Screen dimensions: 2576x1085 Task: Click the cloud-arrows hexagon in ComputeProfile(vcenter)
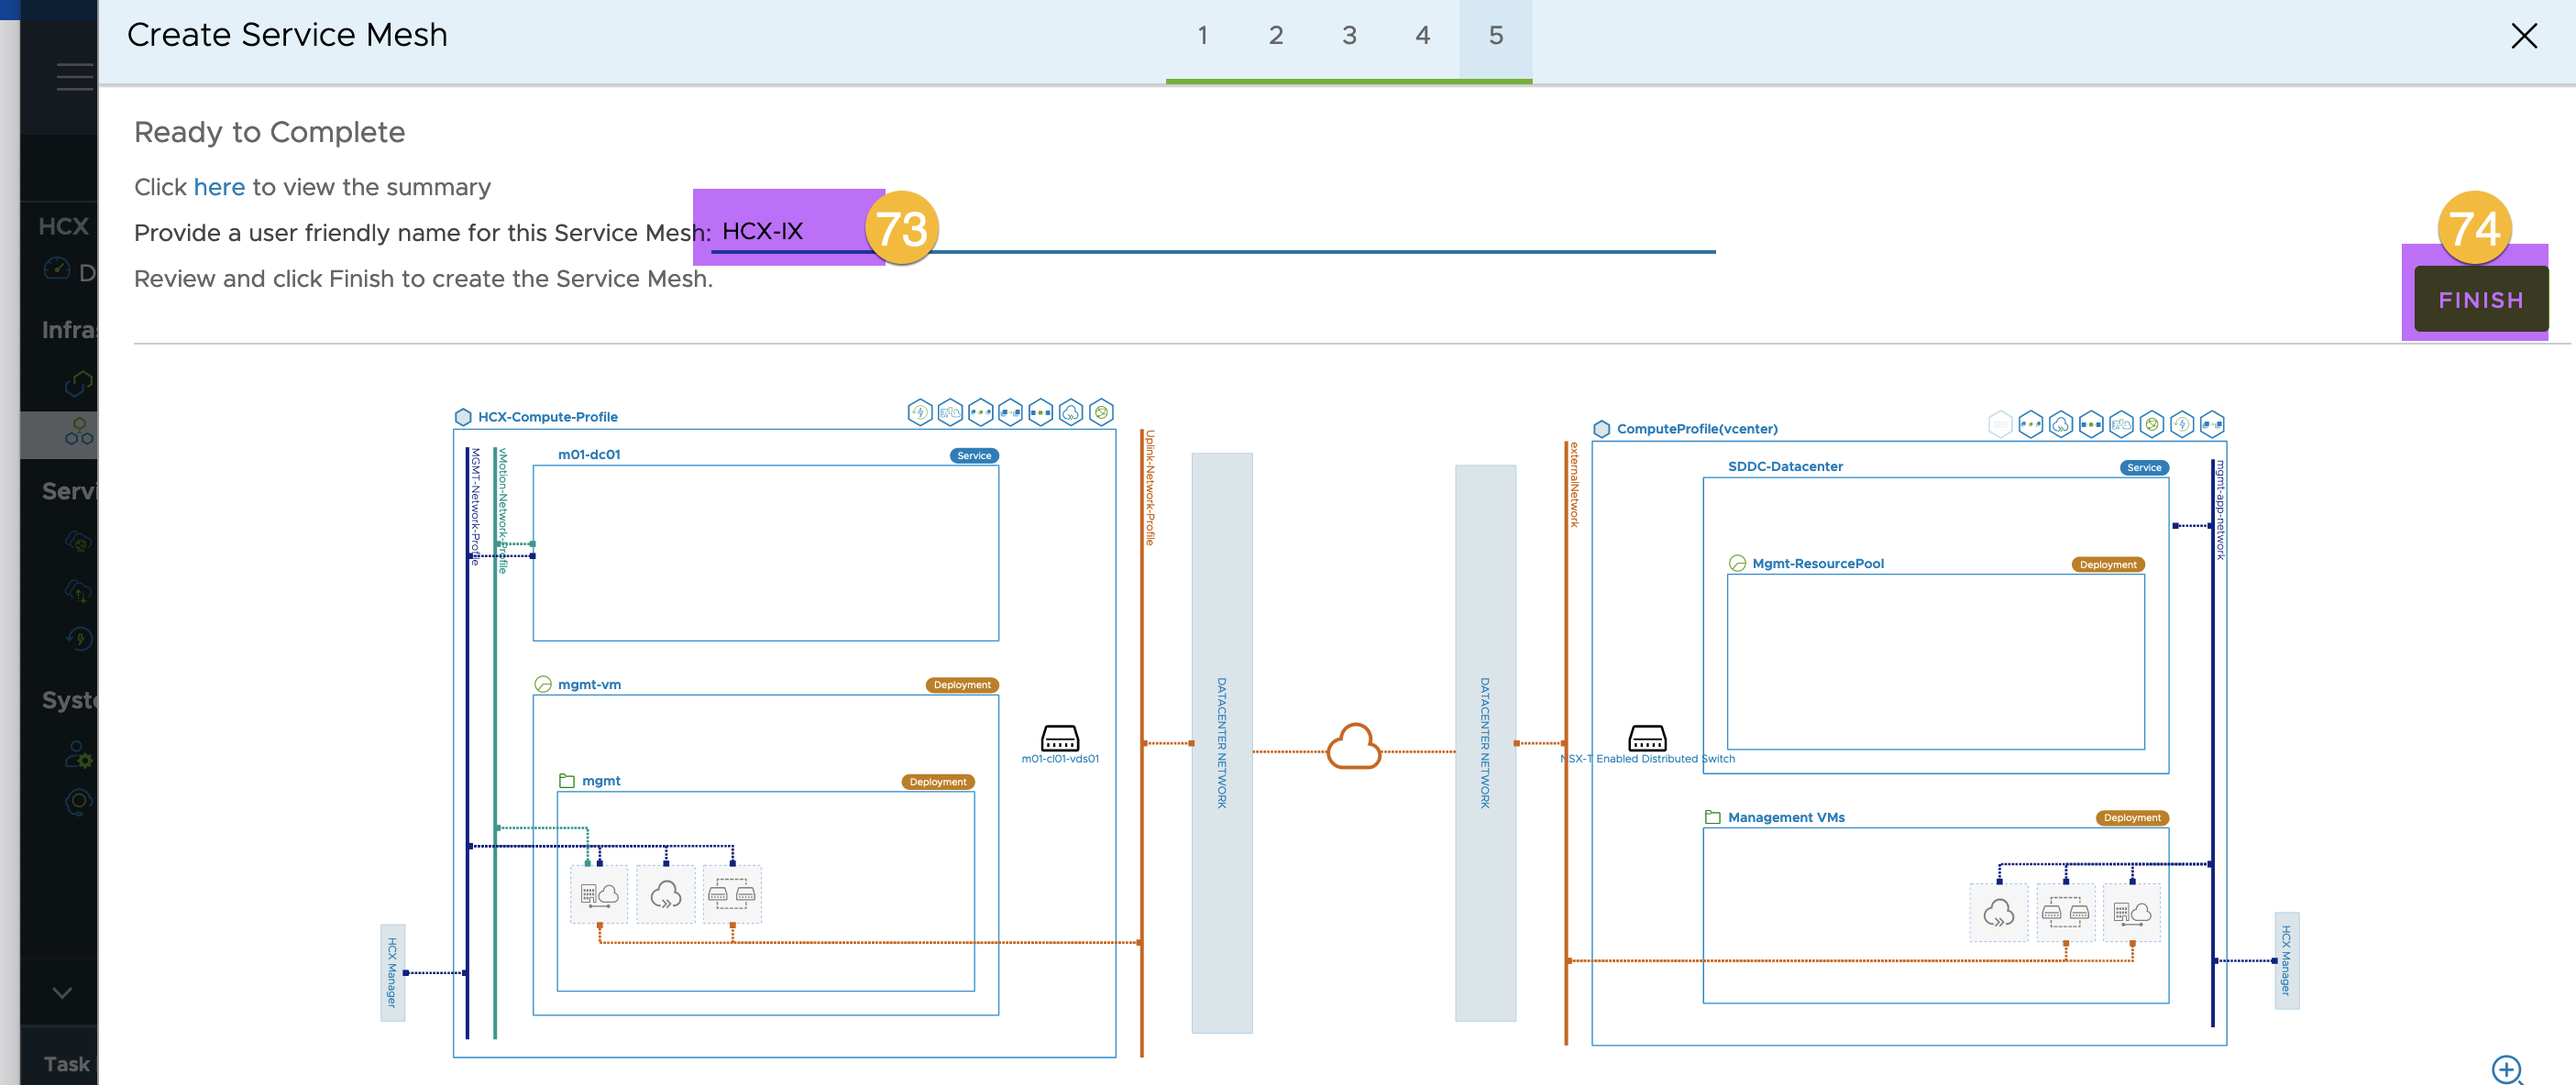click(x=2061, y=424)
